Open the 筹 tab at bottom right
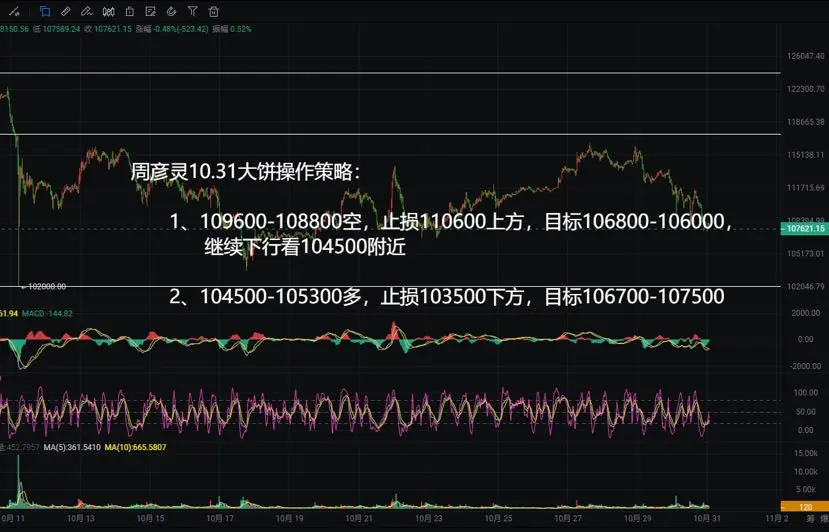Screen dimensions: 829x532 point(810,519)
